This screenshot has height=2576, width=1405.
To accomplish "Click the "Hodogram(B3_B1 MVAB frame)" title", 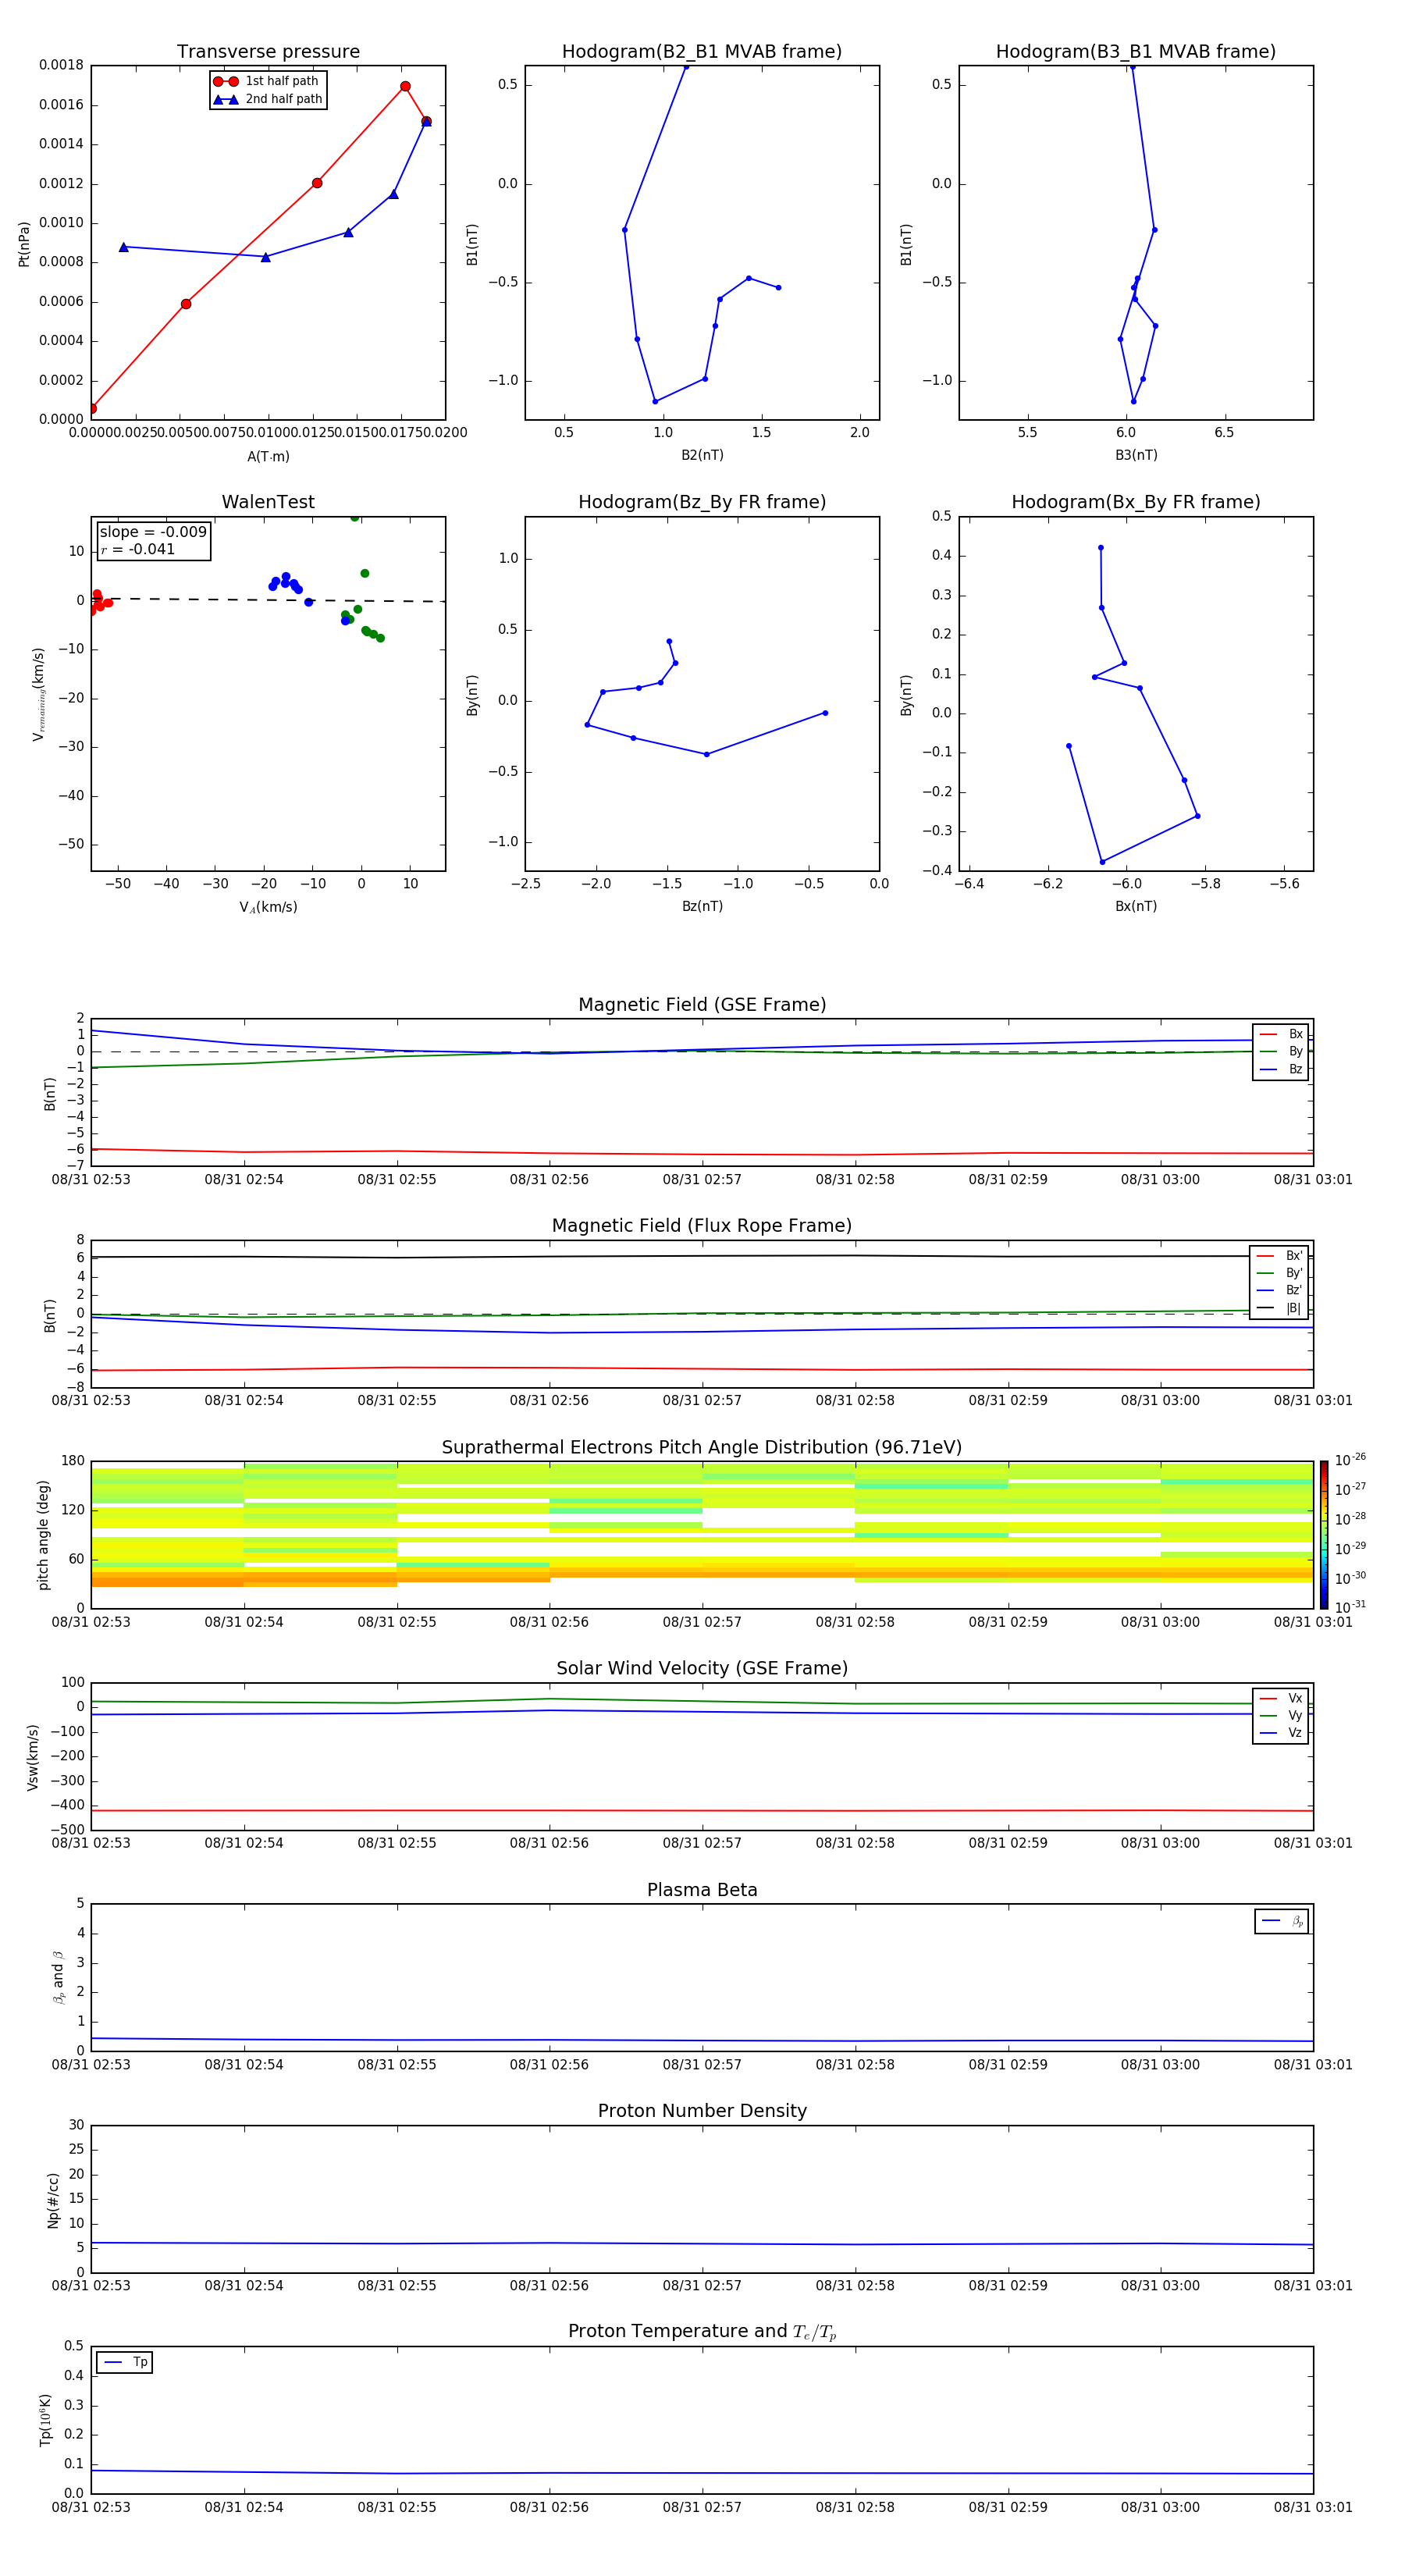I will point(1136,52).
